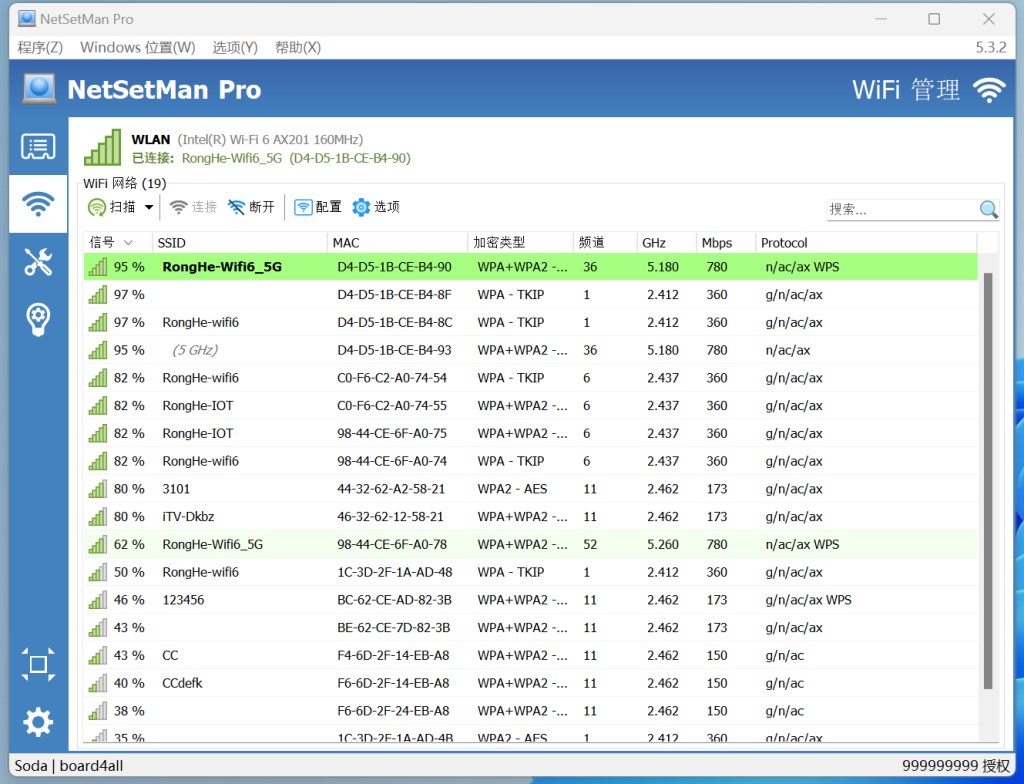The width and height of the screenshot is (1024, 784).
Task: Click the NetSetMan Pro title bar icon
Action: [27, 18]
